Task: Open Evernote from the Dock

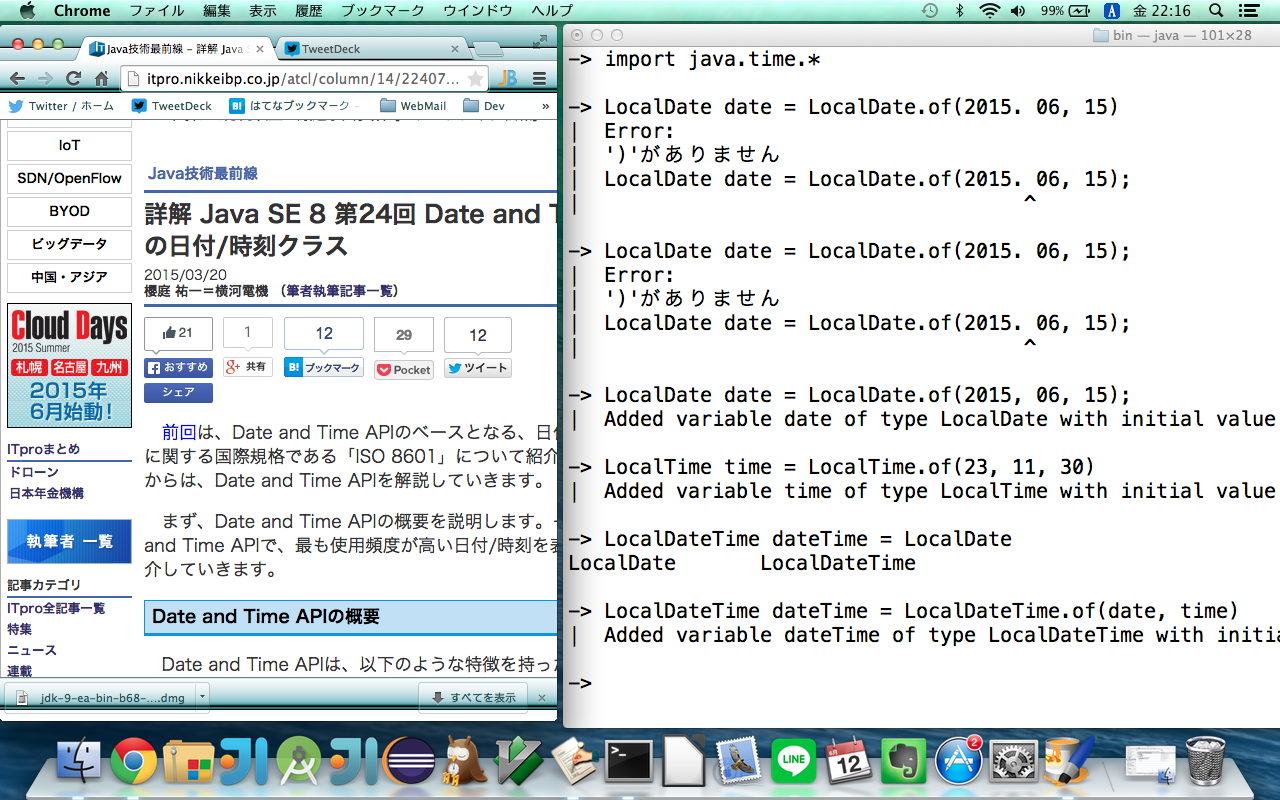Action: 905,763
